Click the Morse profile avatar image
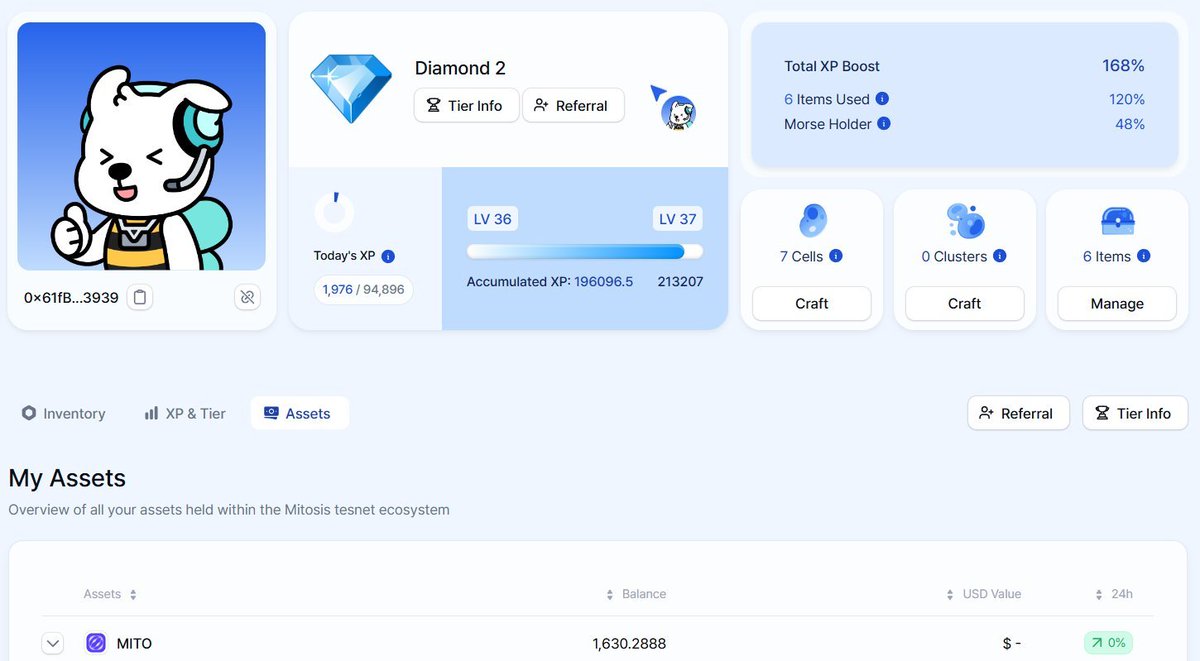 (x=142, y=146)
